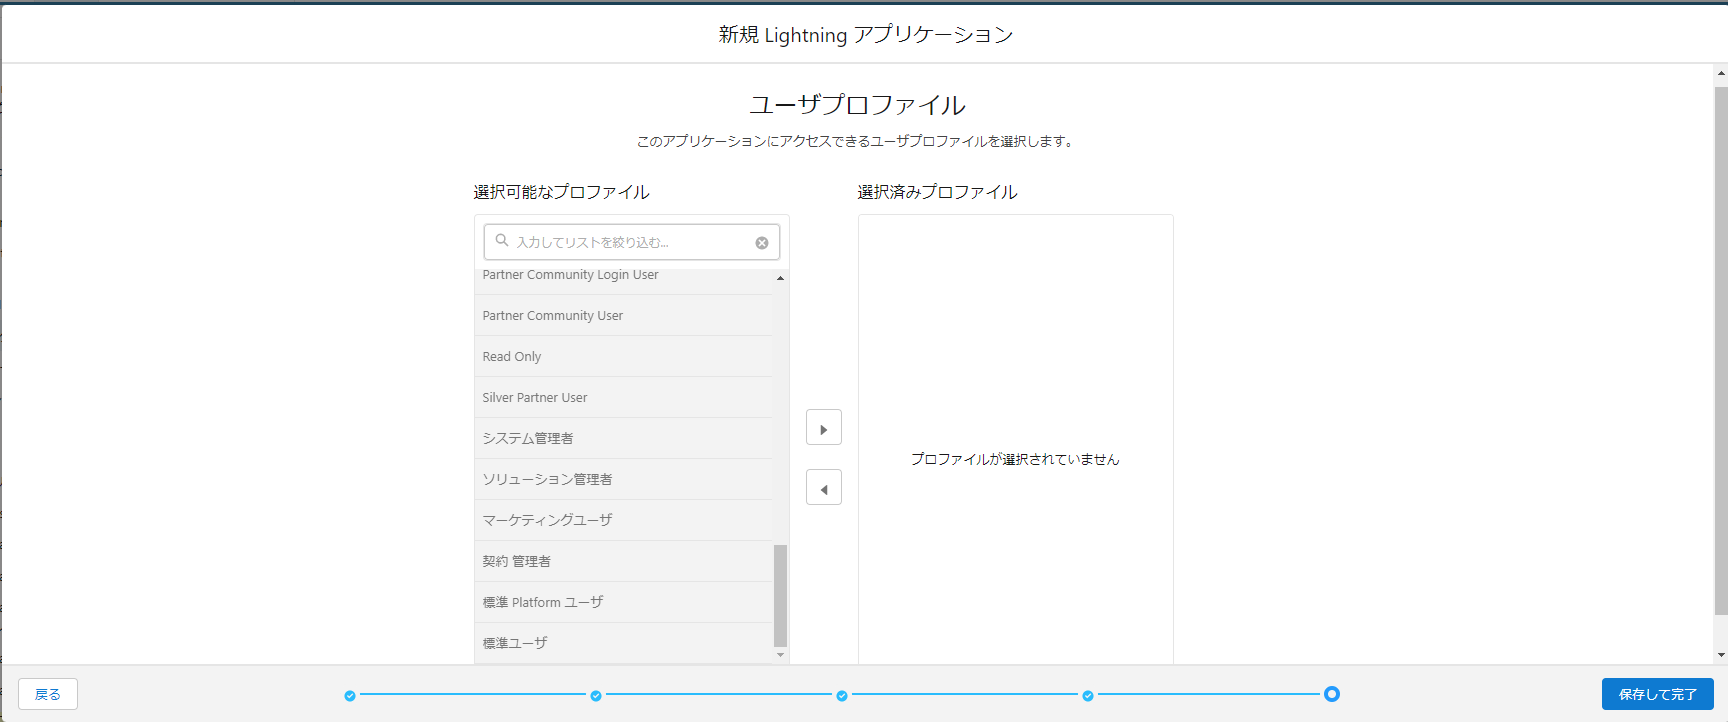Click the move-left arrow button
Screen dimensions: 1728x722
tap(824, 488)
